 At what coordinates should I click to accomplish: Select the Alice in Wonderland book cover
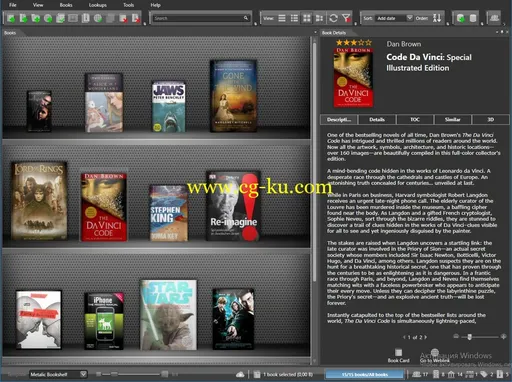pos(104,103)
